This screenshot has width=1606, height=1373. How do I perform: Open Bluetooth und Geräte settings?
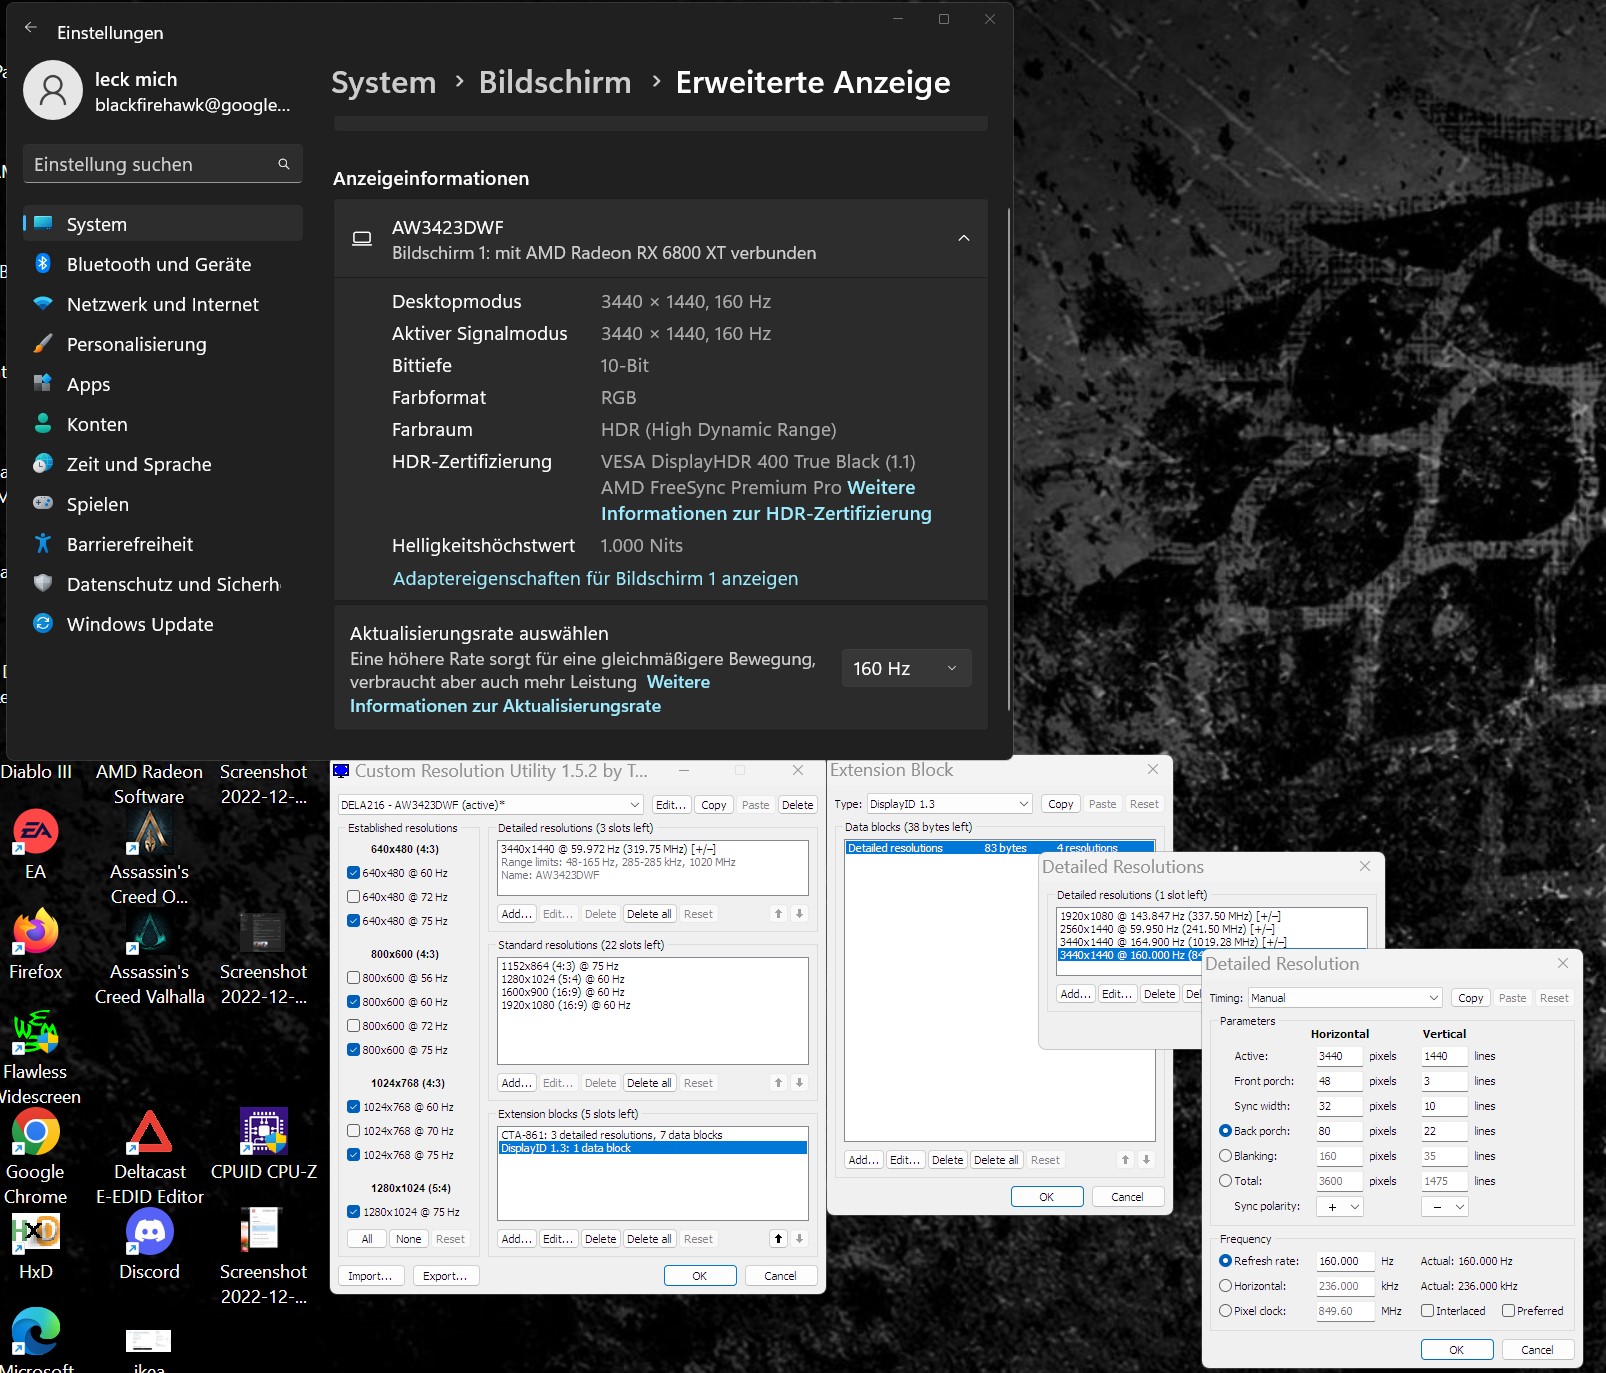[x=163, y=264]
